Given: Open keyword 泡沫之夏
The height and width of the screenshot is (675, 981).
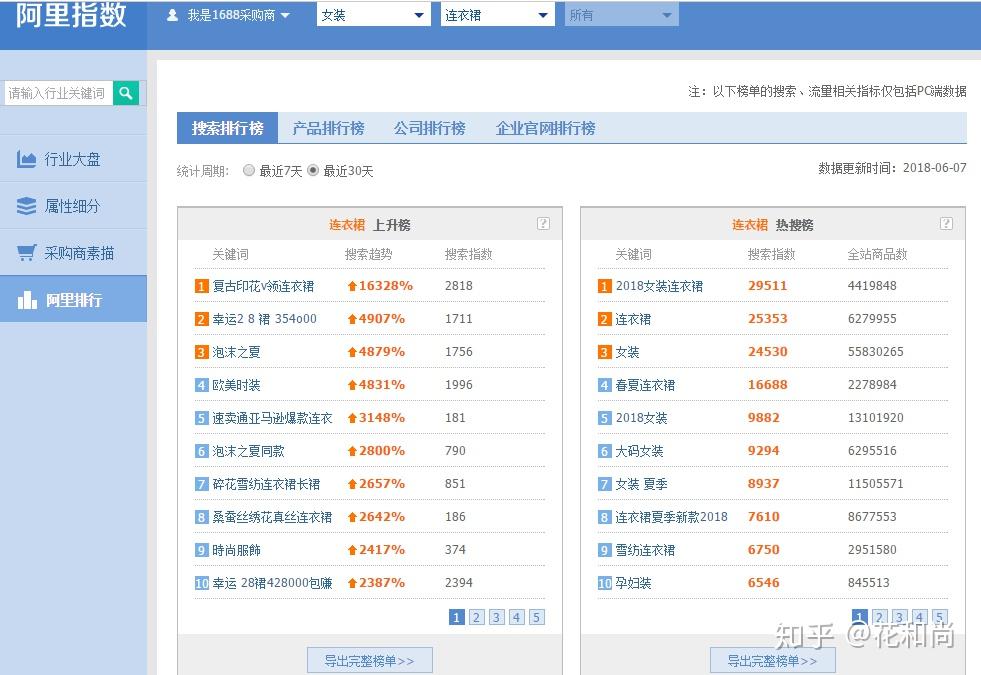Looking at the screenshot, I should [236, 352].
